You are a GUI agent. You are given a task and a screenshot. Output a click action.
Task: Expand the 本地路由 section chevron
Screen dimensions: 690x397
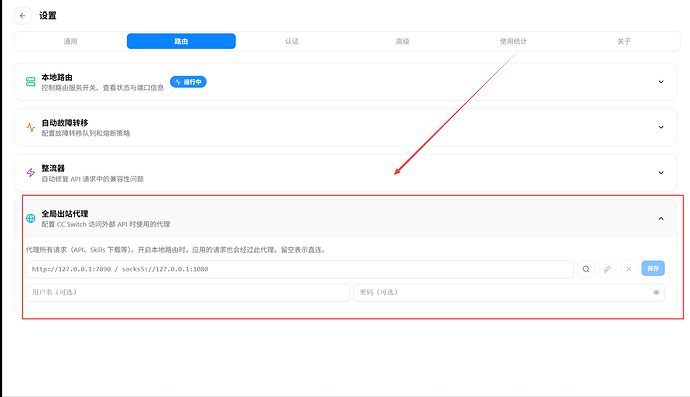[661, 82]
